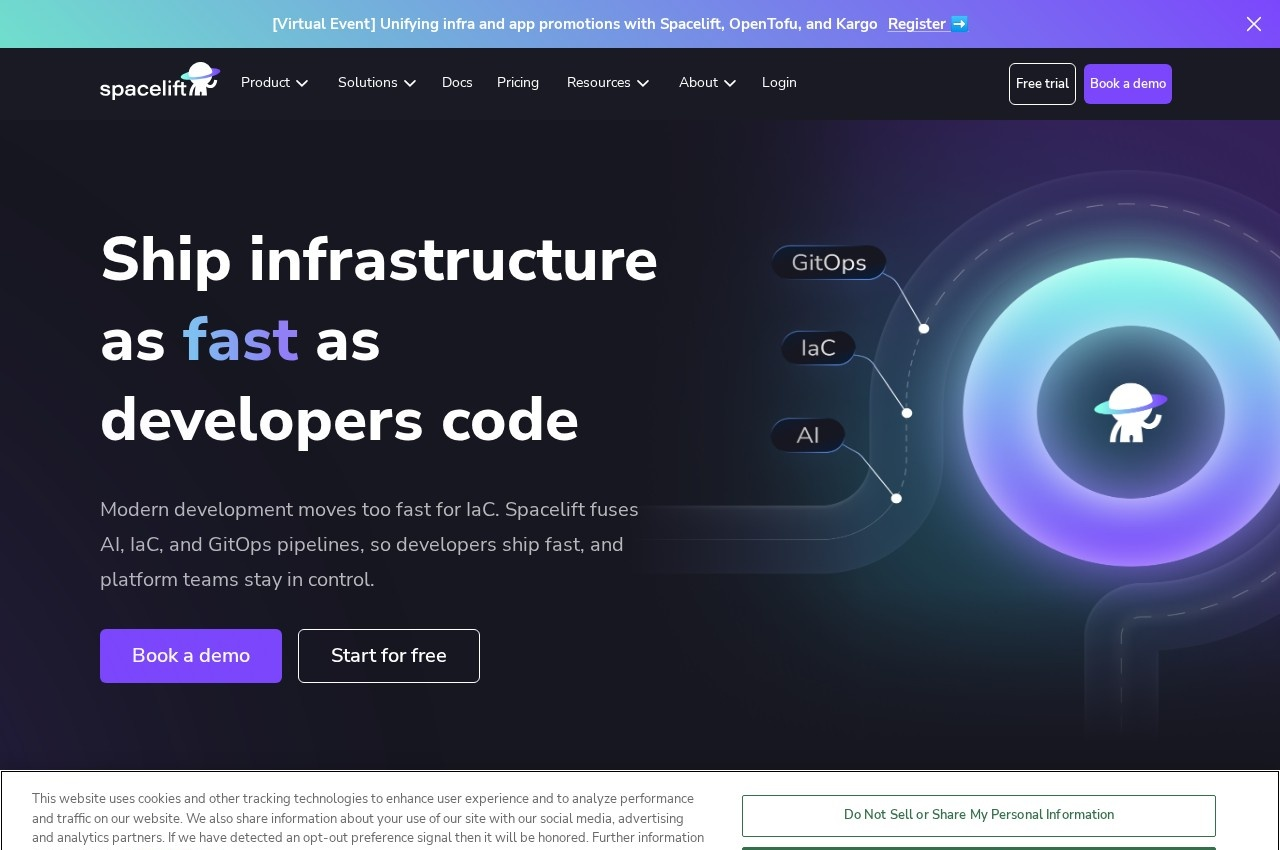Expand the Resources menu
Viewport: 1280px width, 850px height.
point(608,83)
